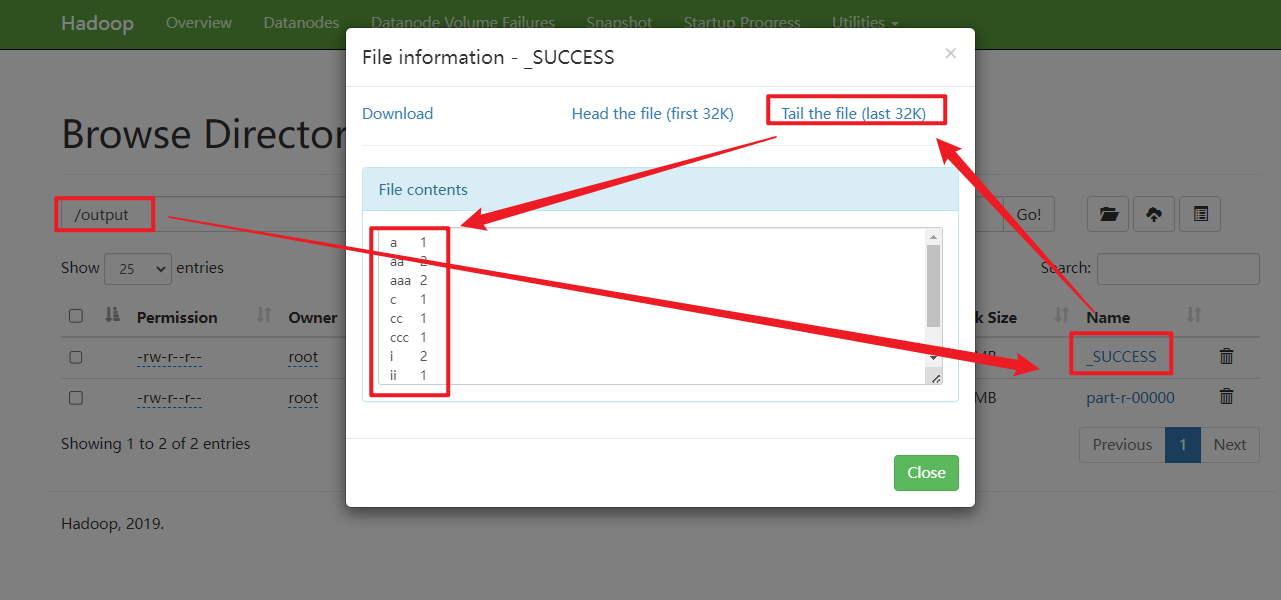Open the Utilities dropdown menu
1281x600 pixels.
tap(865, 22)
